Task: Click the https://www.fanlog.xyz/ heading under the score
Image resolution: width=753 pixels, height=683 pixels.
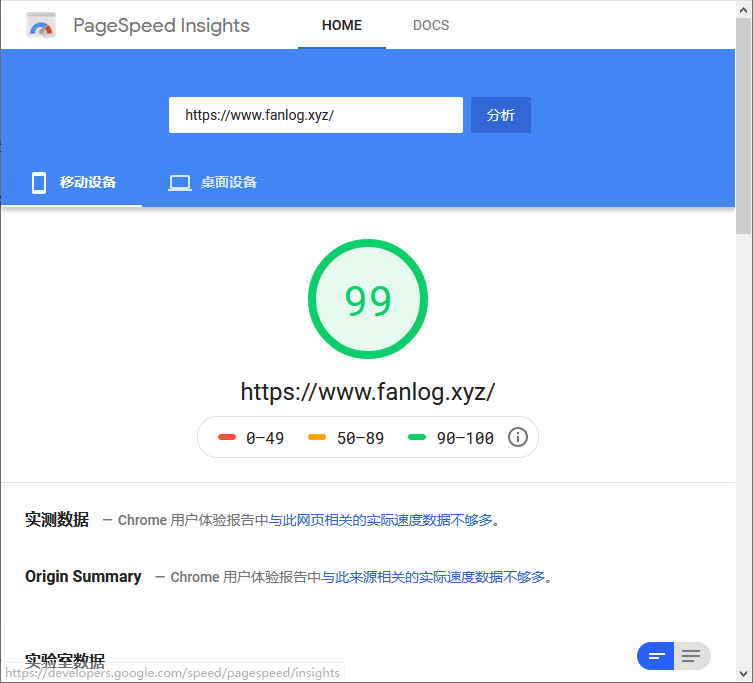Action: pos(368,391)
